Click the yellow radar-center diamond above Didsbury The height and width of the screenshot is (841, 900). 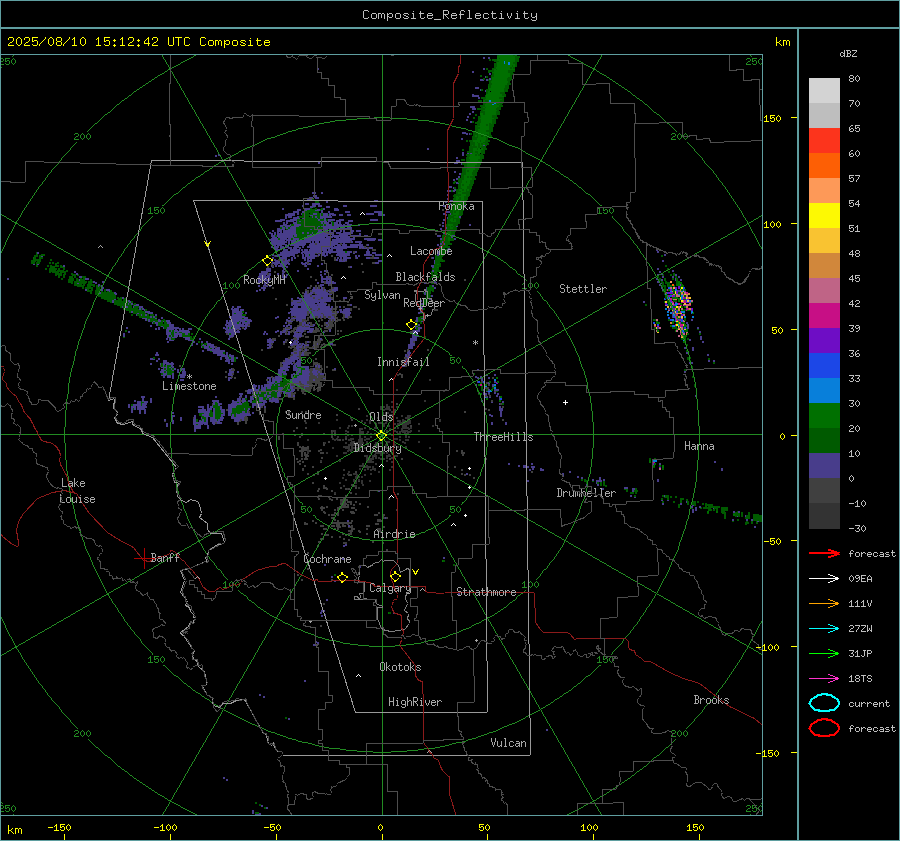381,436
